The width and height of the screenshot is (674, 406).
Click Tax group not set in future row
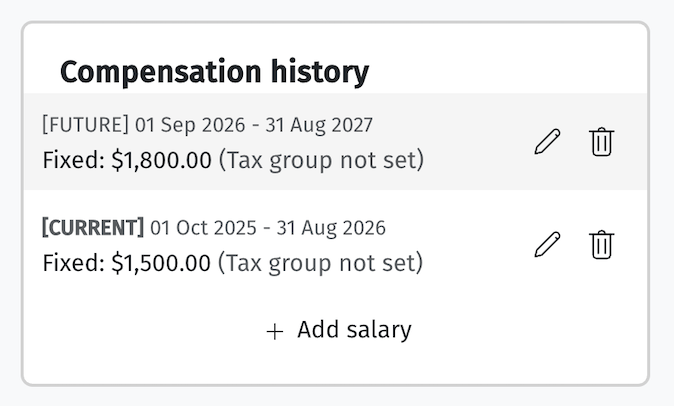pyautogui.click(x=322, y=160)
